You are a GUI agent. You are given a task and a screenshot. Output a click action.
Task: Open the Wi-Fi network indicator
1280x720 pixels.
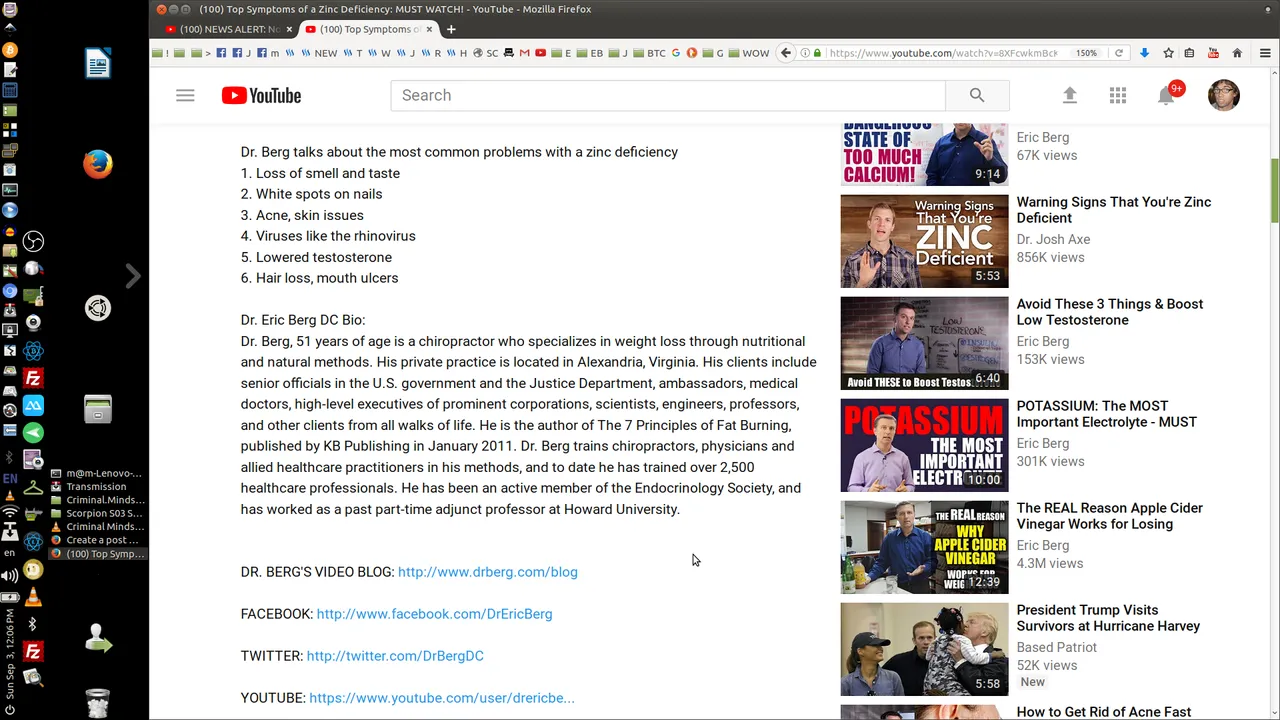10,513
